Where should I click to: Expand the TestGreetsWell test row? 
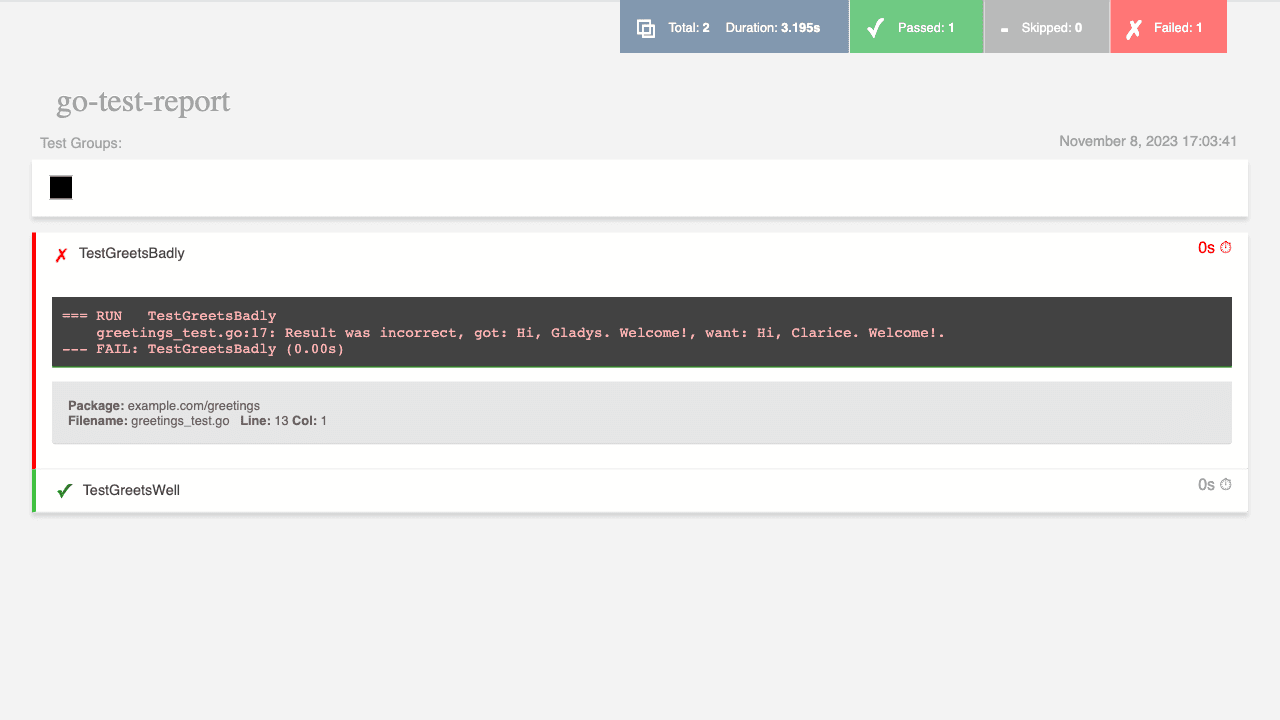click(131, 490)
